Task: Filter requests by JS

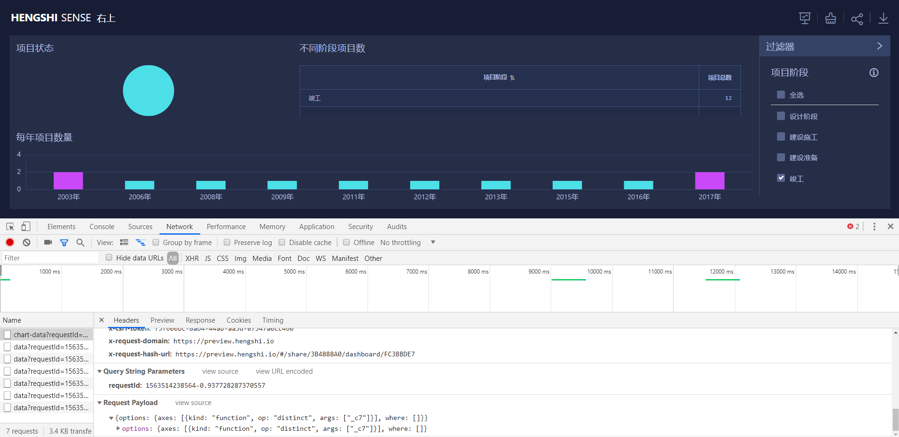Action: pyautogui.click(x=208, y=258)
